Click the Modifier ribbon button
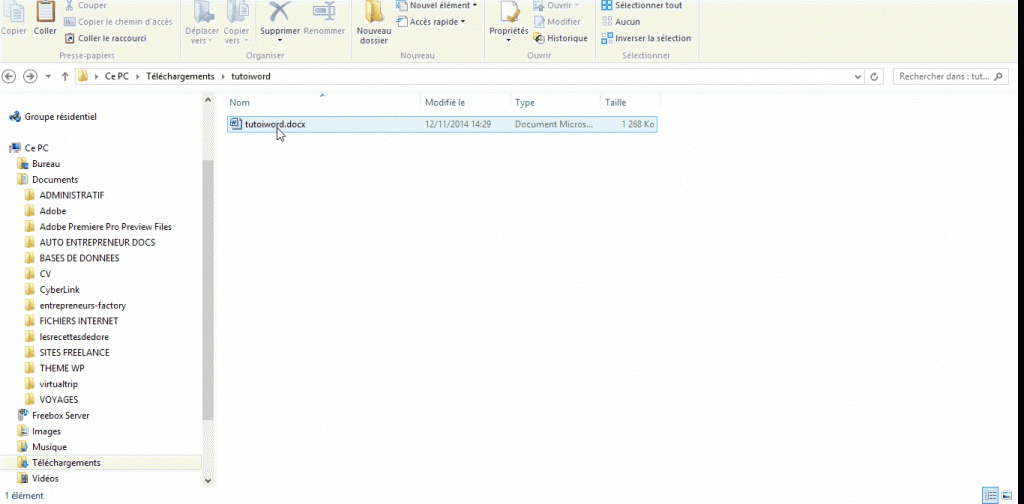The image size is (1024, 504). [x=556, y=22]
